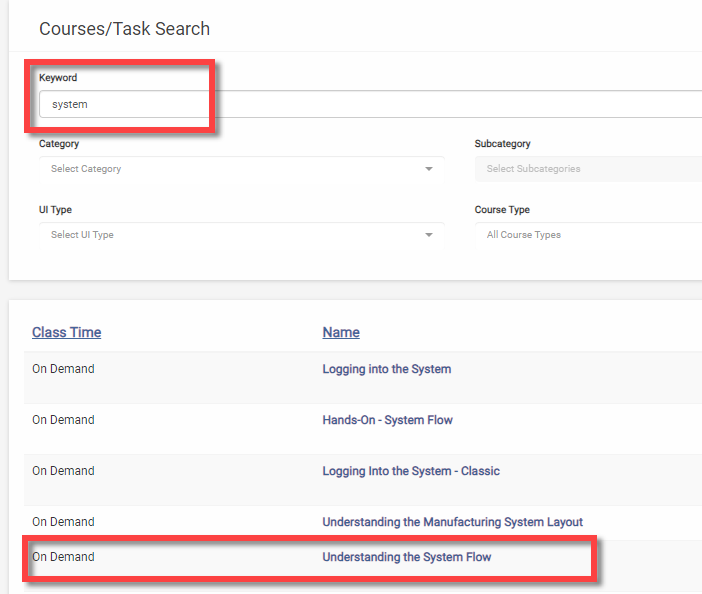Click the Courses/Task Search page heading

point(124,29)
